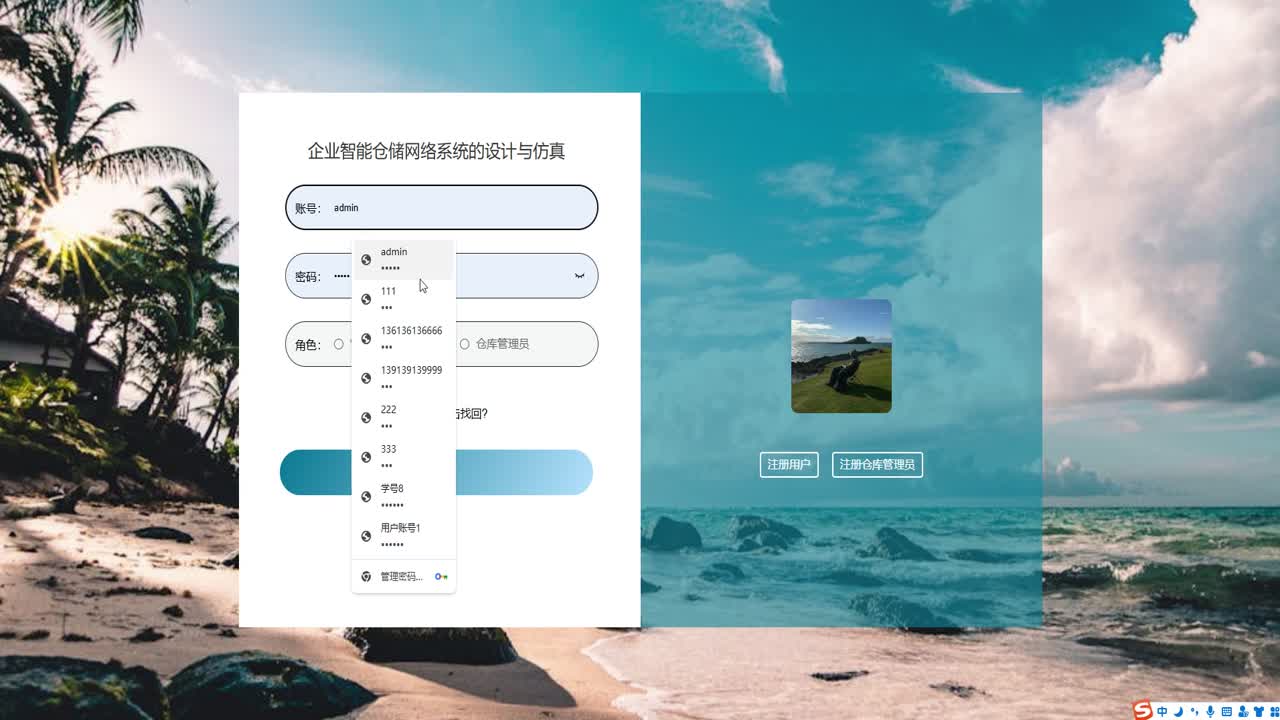The height and width of the screenshot is (720, 1280).
Task: Click the 密码 password input field
Action: [441, 276]
